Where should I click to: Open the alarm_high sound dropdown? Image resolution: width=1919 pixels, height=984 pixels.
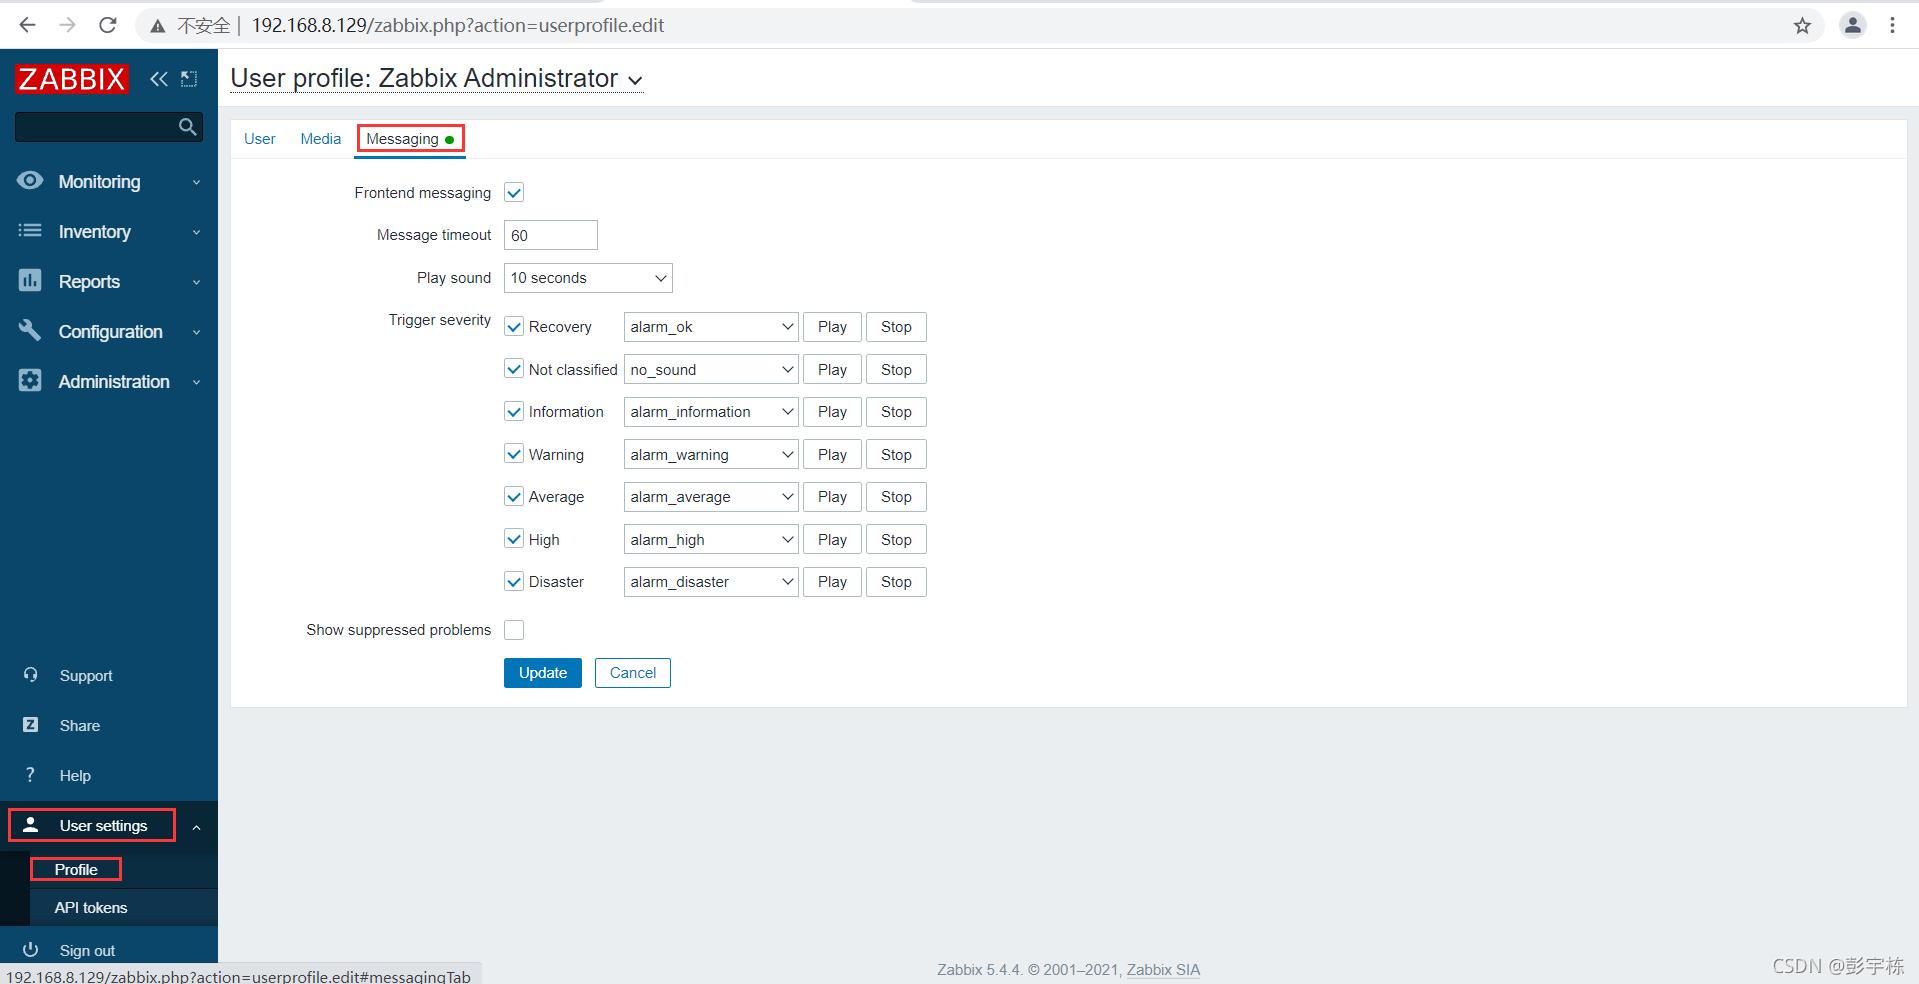(711, 540)
